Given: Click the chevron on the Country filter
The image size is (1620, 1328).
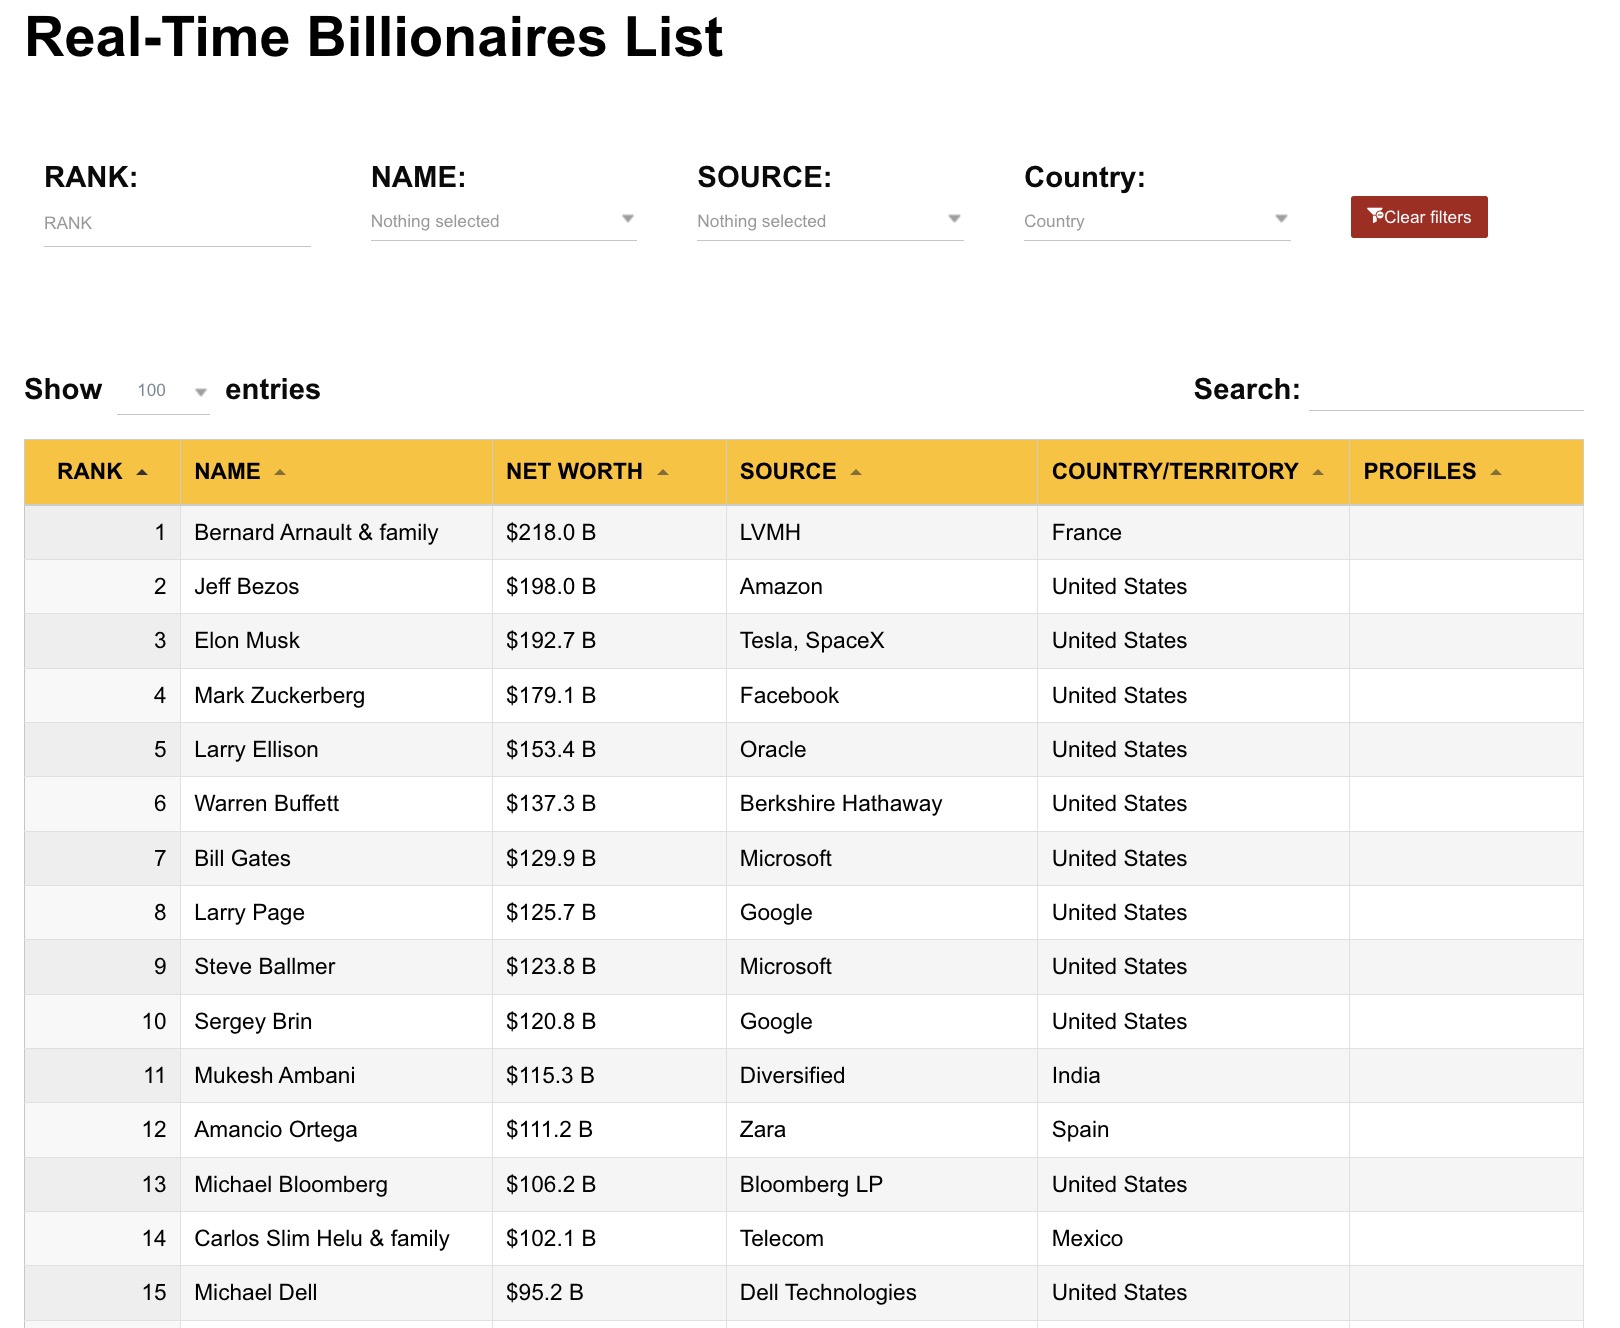Looking at the screenshot, I should (x=1279, y=216).
